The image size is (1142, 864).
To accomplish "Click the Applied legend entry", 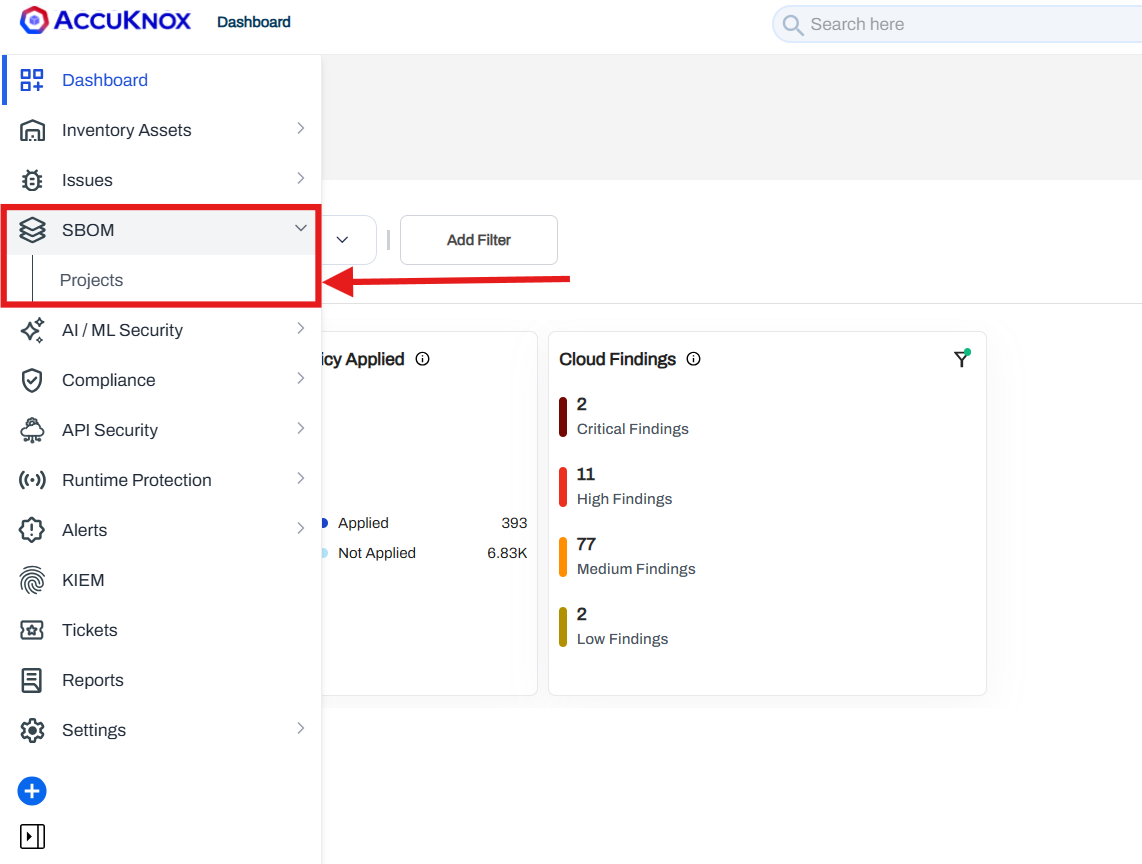I will click(x=363, y=523).
